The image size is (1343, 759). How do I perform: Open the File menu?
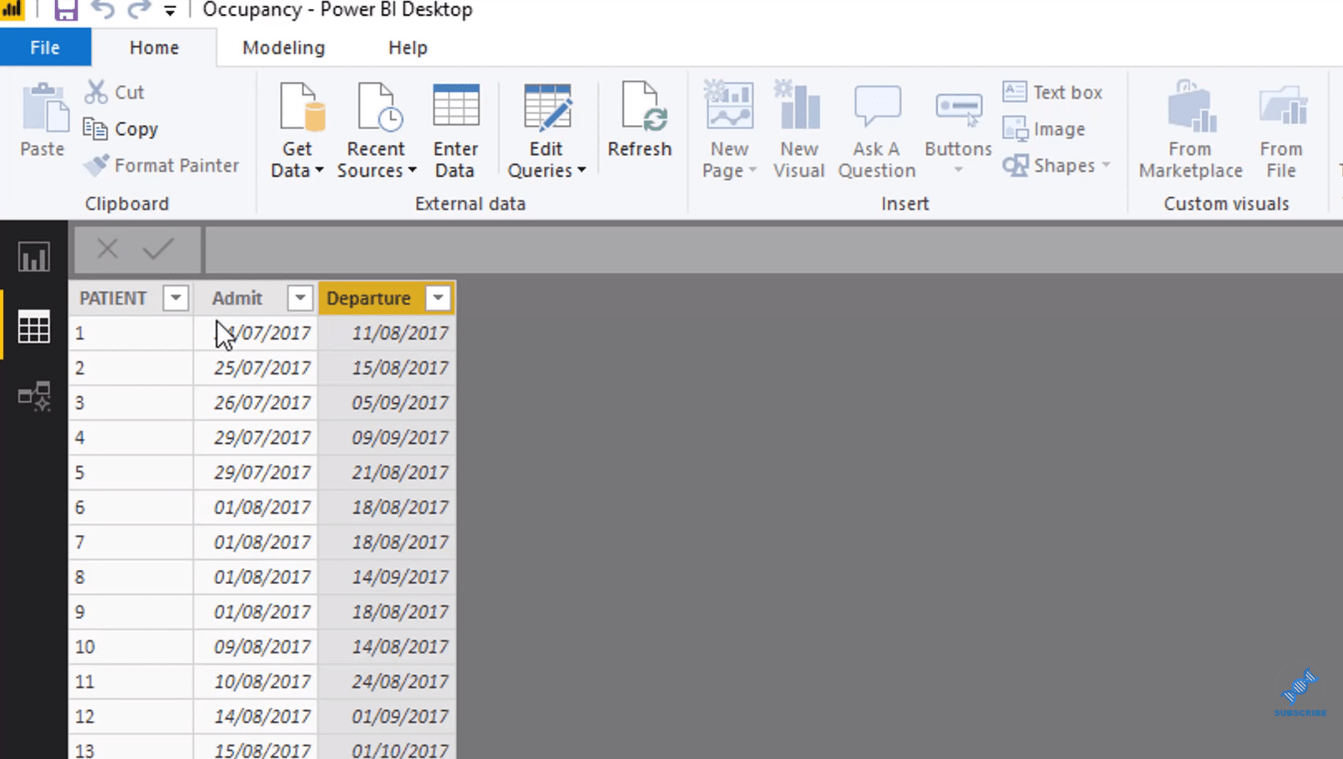click(45, 48)
